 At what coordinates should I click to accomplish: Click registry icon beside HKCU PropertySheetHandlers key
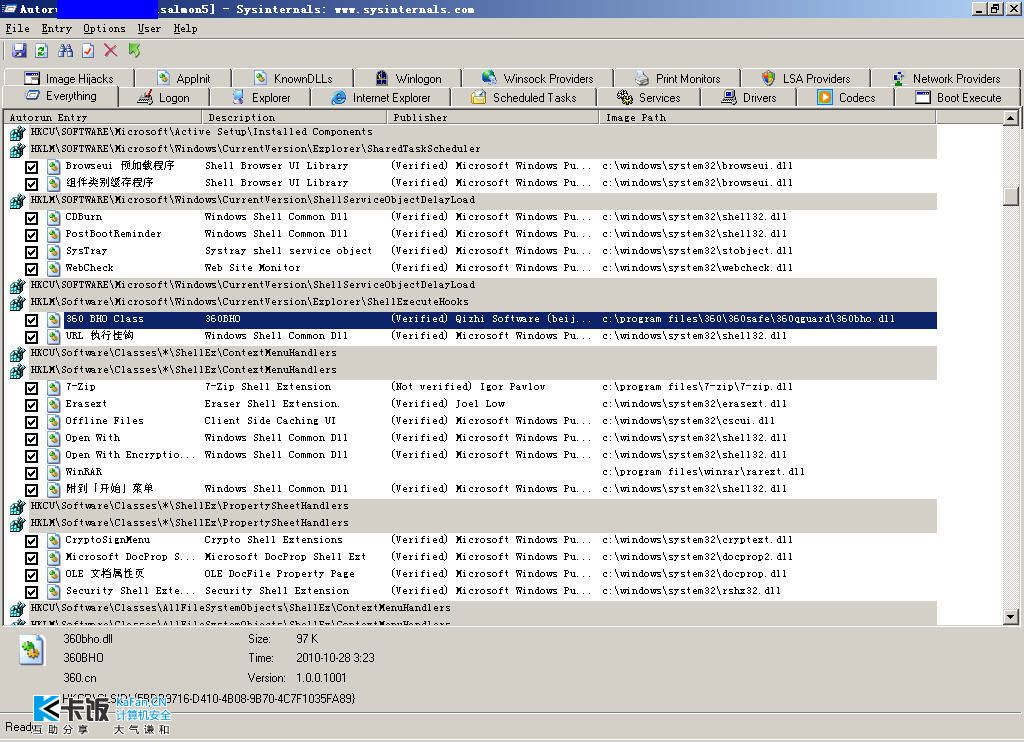17,506
